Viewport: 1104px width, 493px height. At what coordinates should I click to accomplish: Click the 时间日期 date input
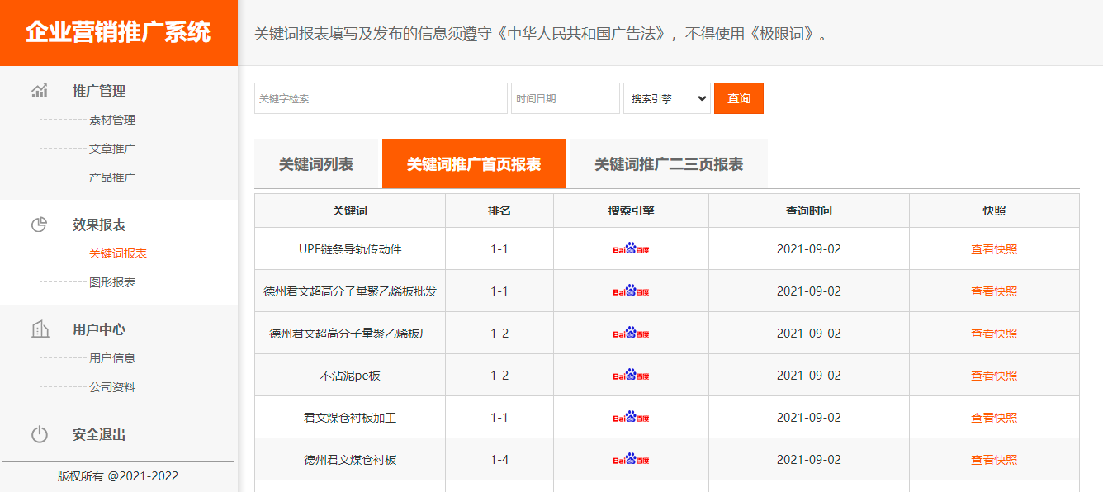(565, 99)
